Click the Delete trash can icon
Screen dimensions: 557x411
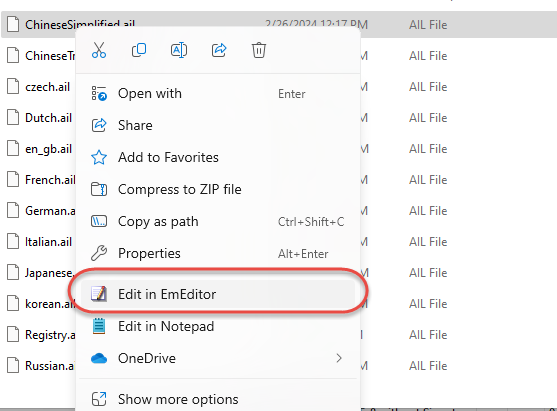pyautogui.click(x=259, y=50)
